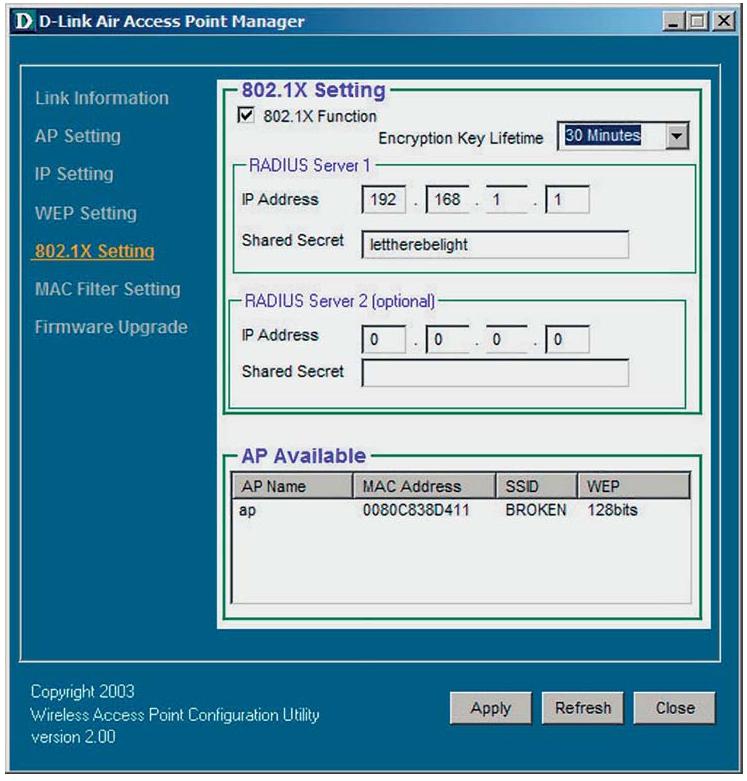Click the Refresh button

[583, 708]
